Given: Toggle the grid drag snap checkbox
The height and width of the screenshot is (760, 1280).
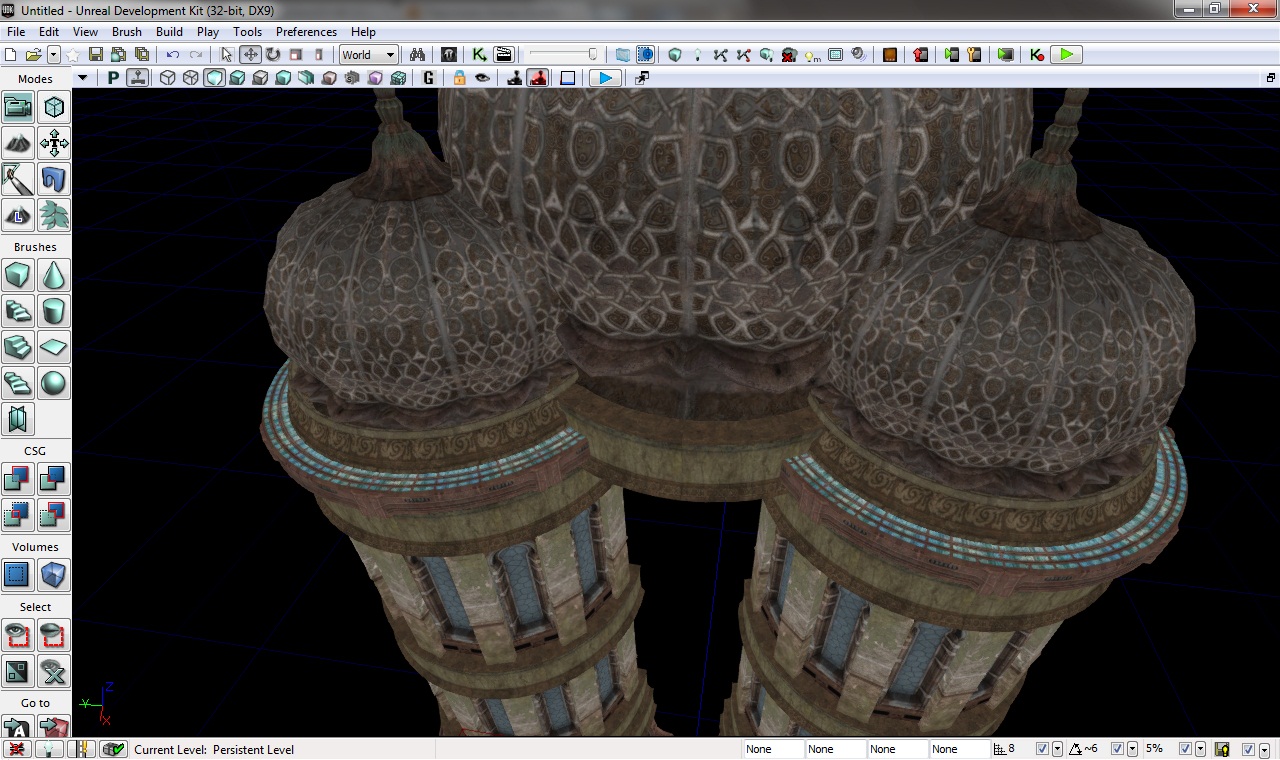Looking at the screenshot, I should [x=1042, y=749].
